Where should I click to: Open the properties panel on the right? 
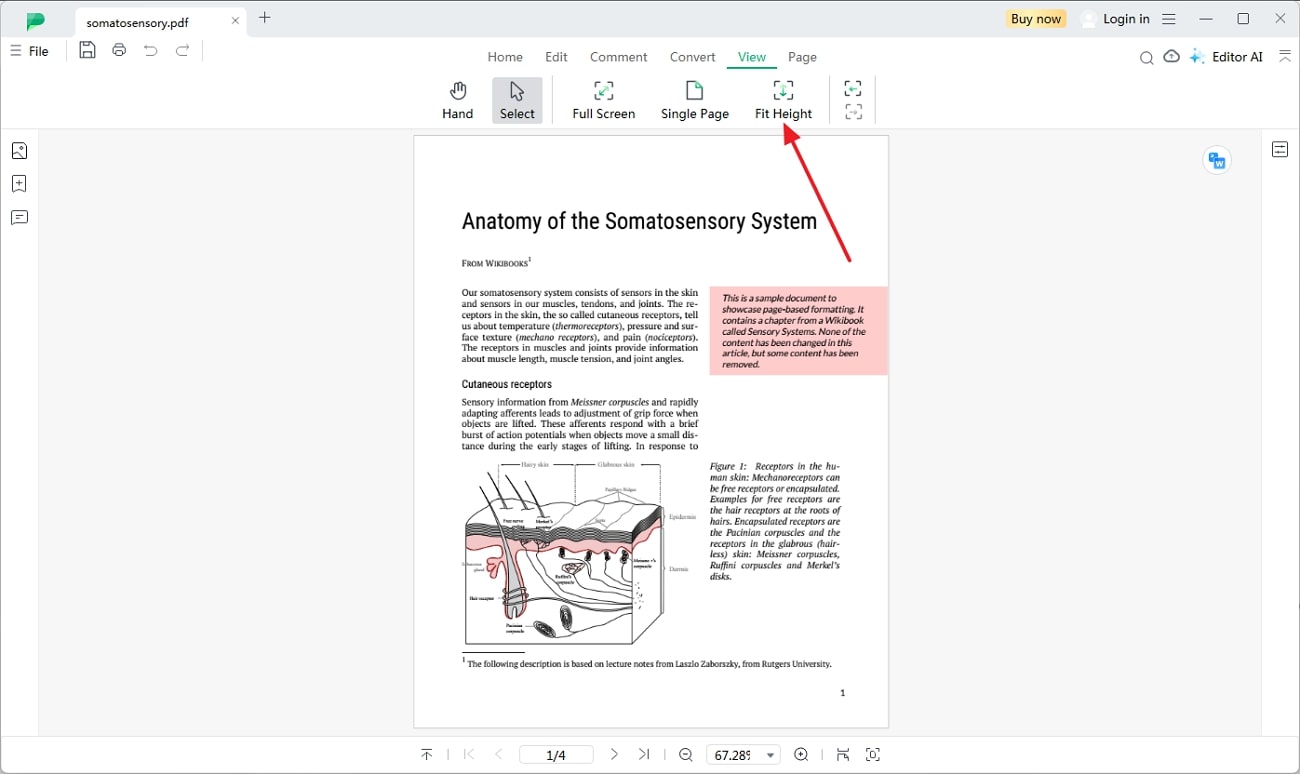click(x=1280, y=149)
